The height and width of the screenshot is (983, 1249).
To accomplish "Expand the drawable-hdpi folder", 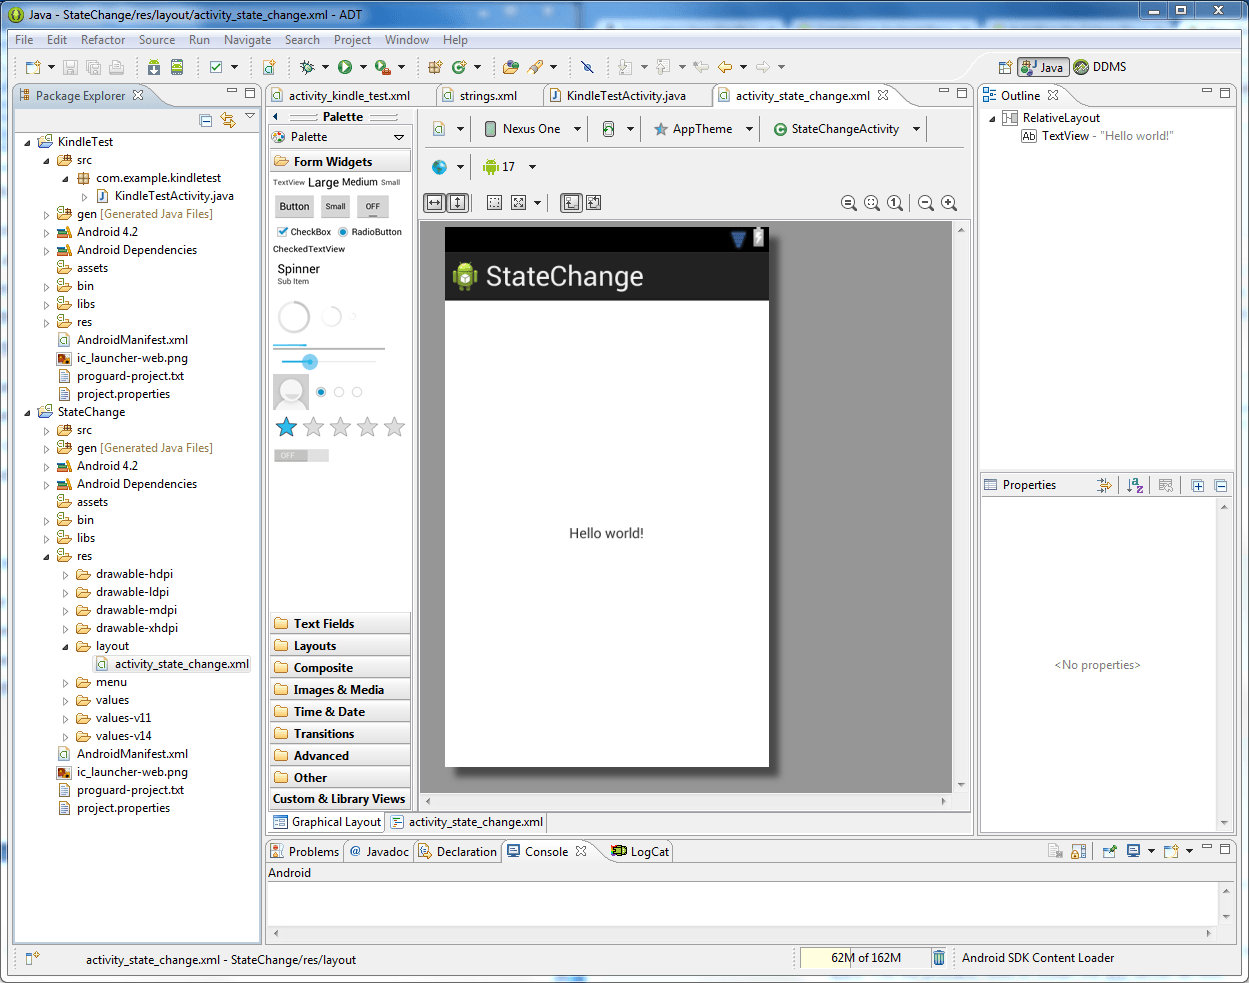I will coord(66,575).
